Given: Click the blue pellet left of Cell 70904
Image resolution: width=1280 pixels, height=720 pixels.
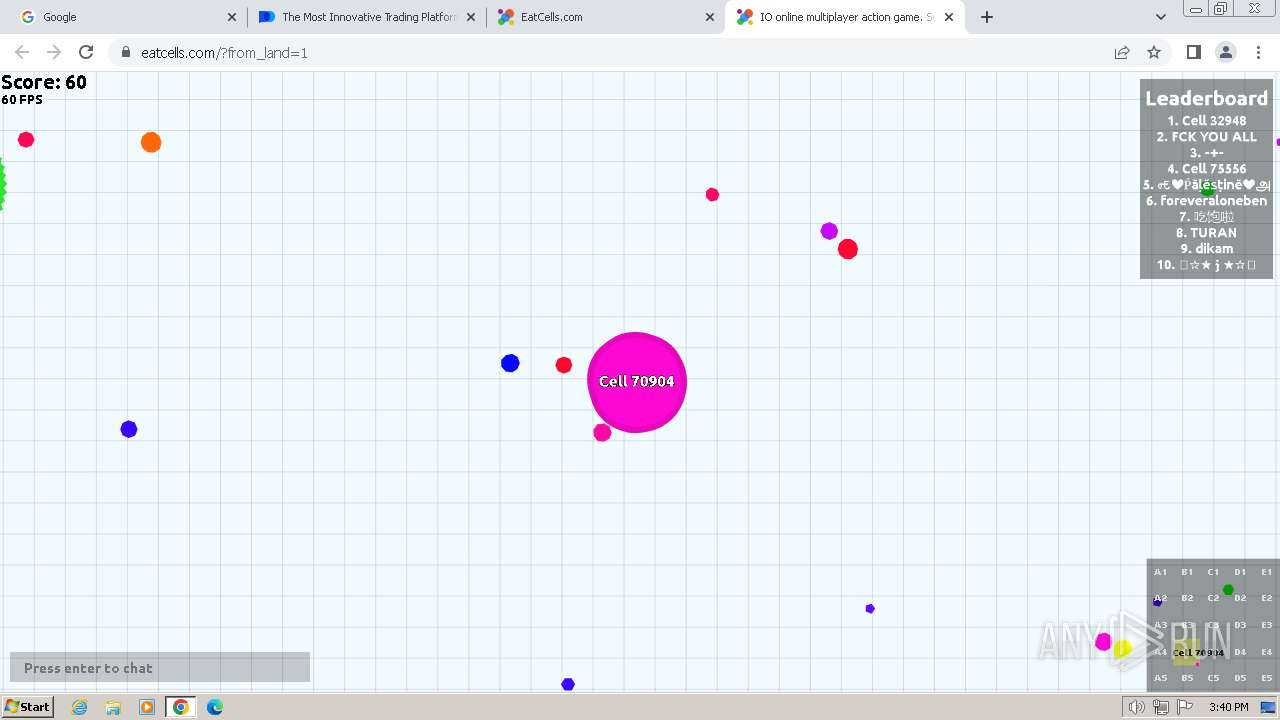Looking at the screenshot, I should point(510,363).
